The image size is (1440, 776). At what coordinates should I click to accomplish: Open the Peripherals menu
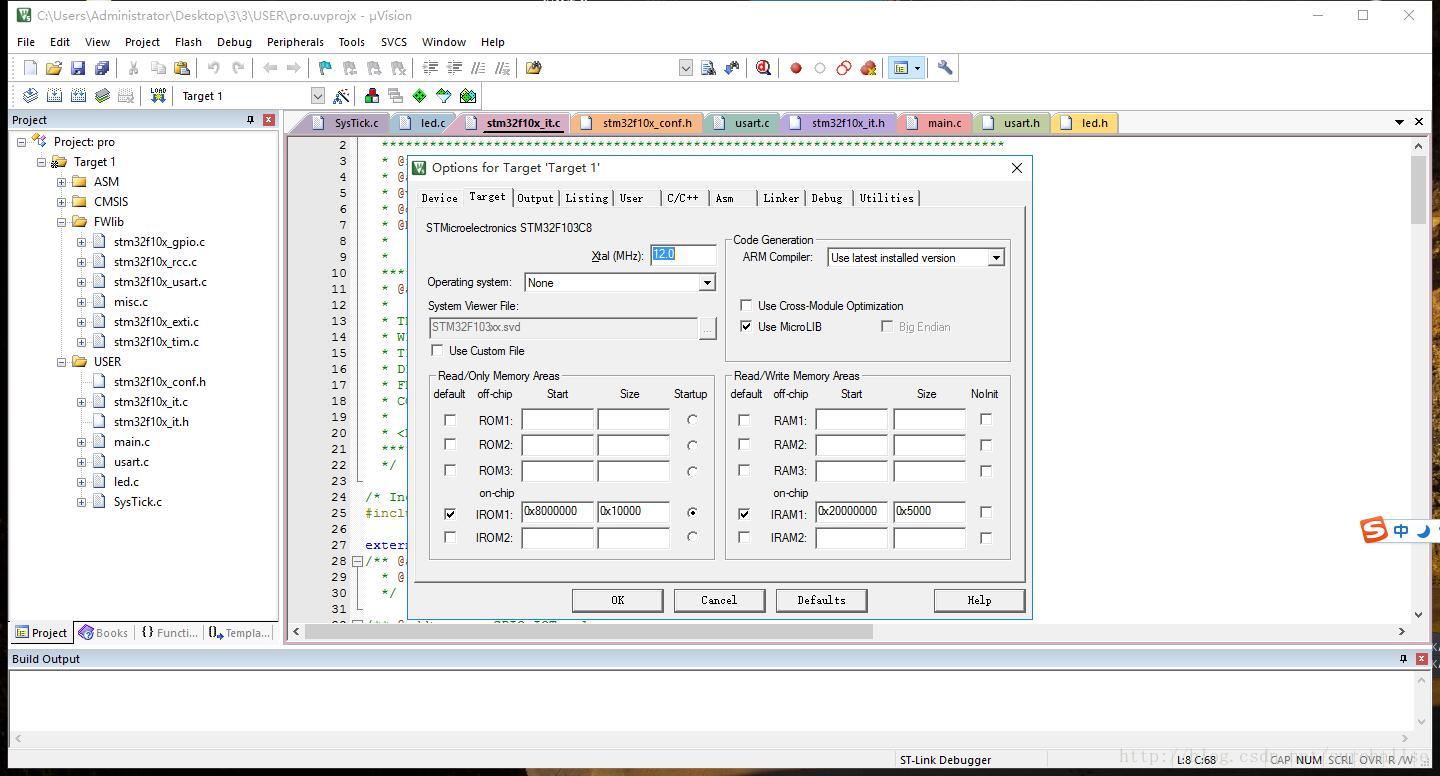point(295,42)
